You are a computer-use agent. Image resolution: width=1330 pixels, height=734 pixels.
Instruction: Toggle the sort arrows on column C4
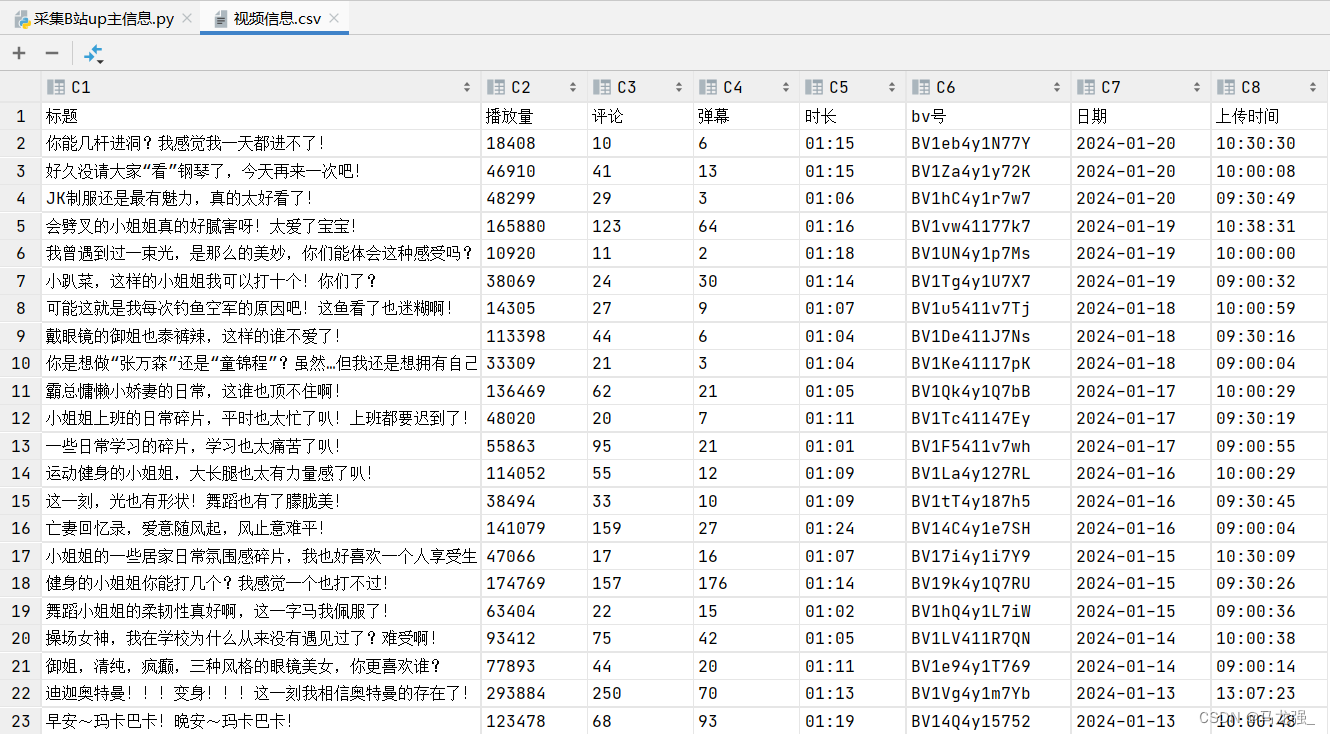coord(786,88)
